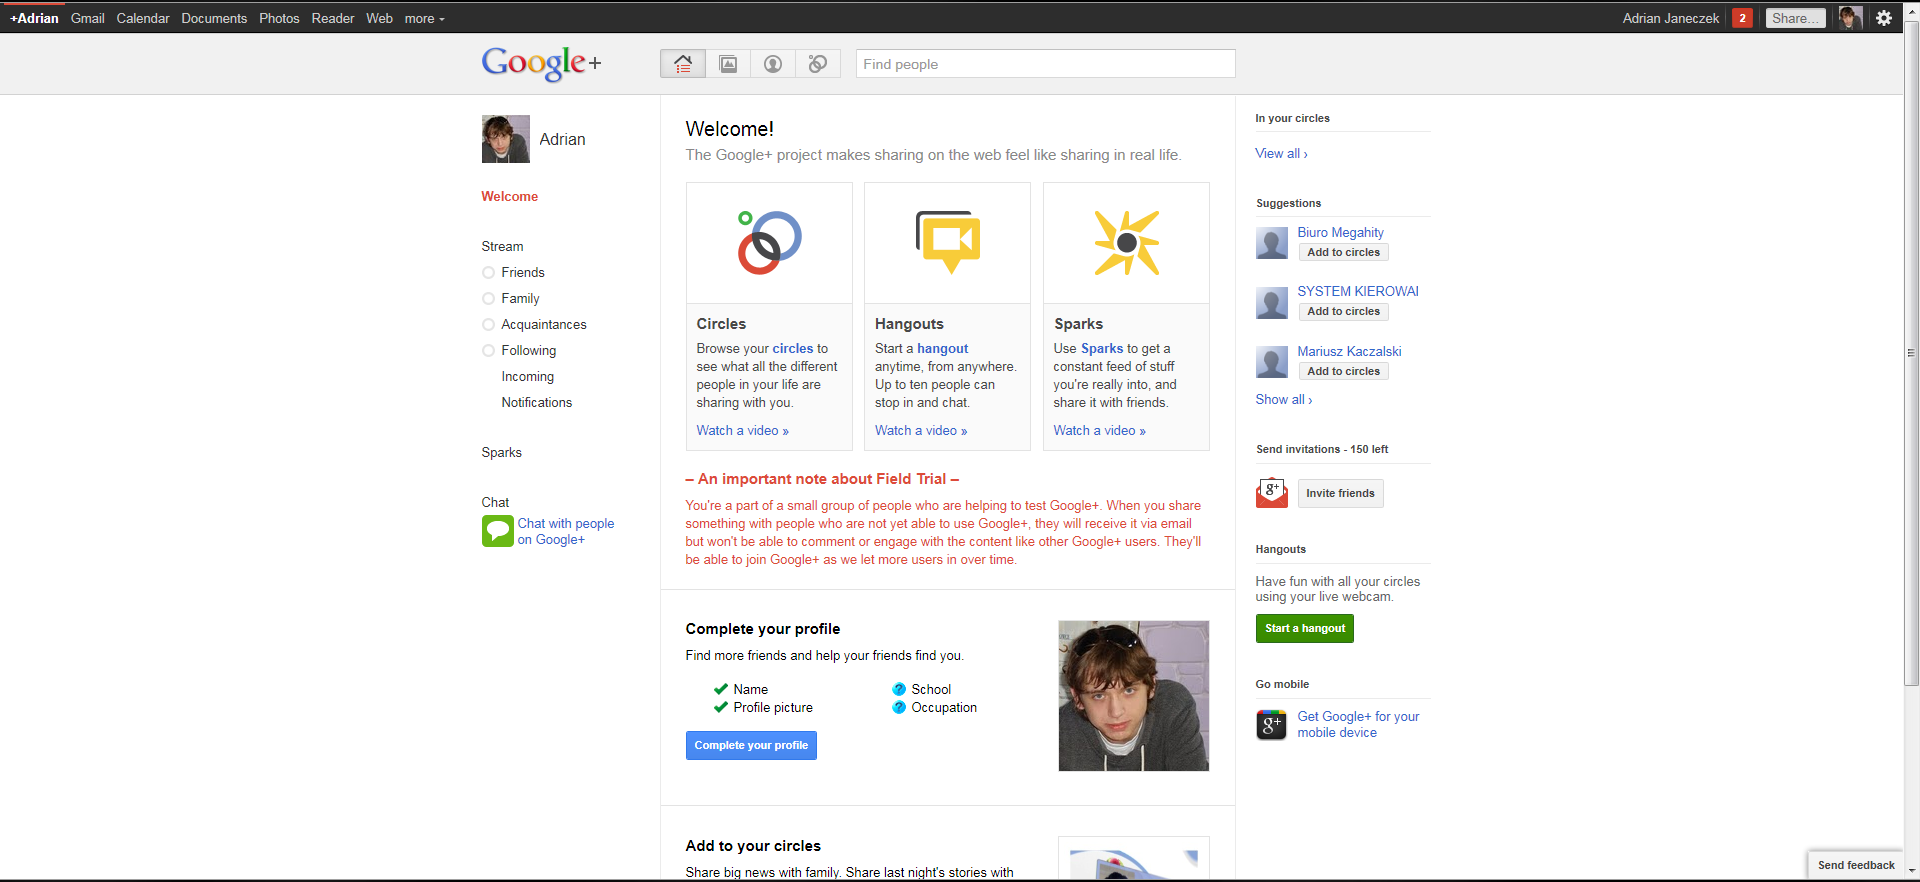The image size is (1920, 882).
Task: Click the Start a hangout button
Action: click(x=1305, y=628)
